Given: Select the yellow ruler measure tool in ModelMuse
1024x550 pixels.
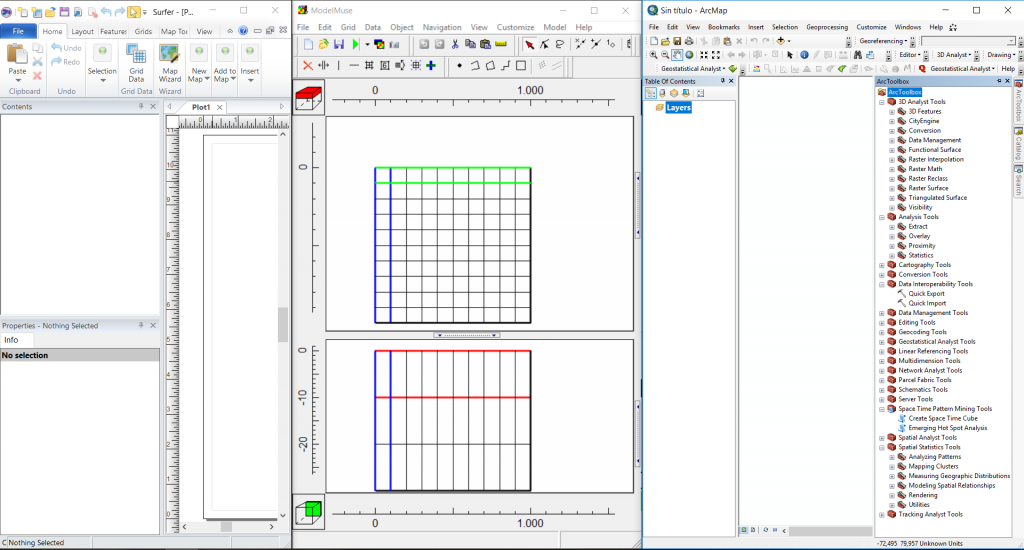Looking at the screenshot, I should point(501,44).
